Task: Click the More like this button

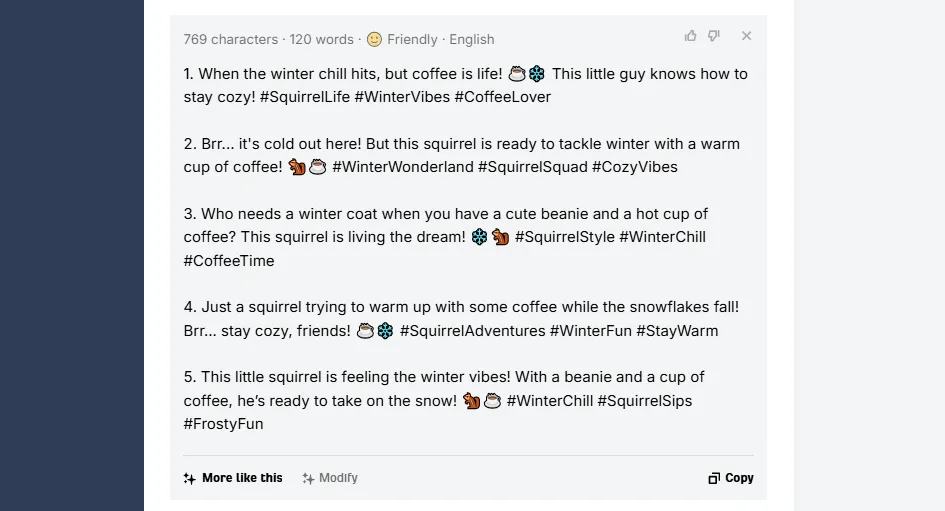Action: [233, 478]
